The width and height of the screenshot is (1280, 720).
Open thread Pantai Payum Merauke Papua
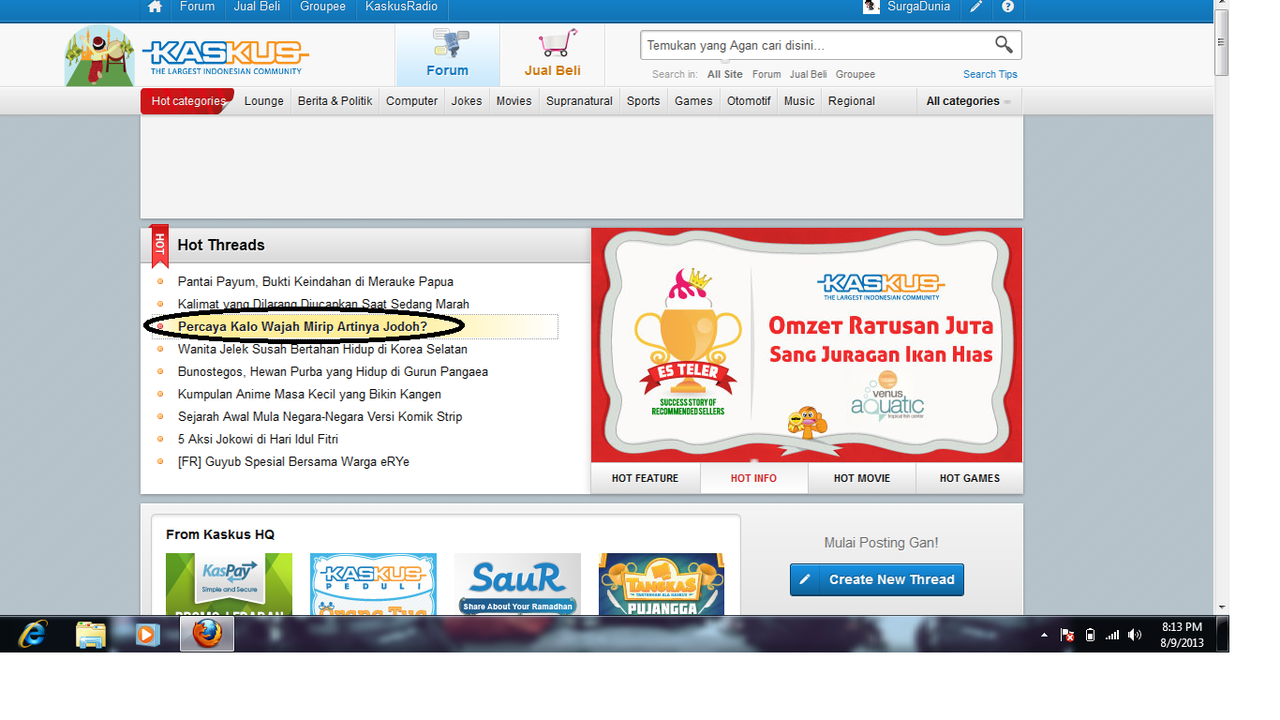[x=315, y=282]
